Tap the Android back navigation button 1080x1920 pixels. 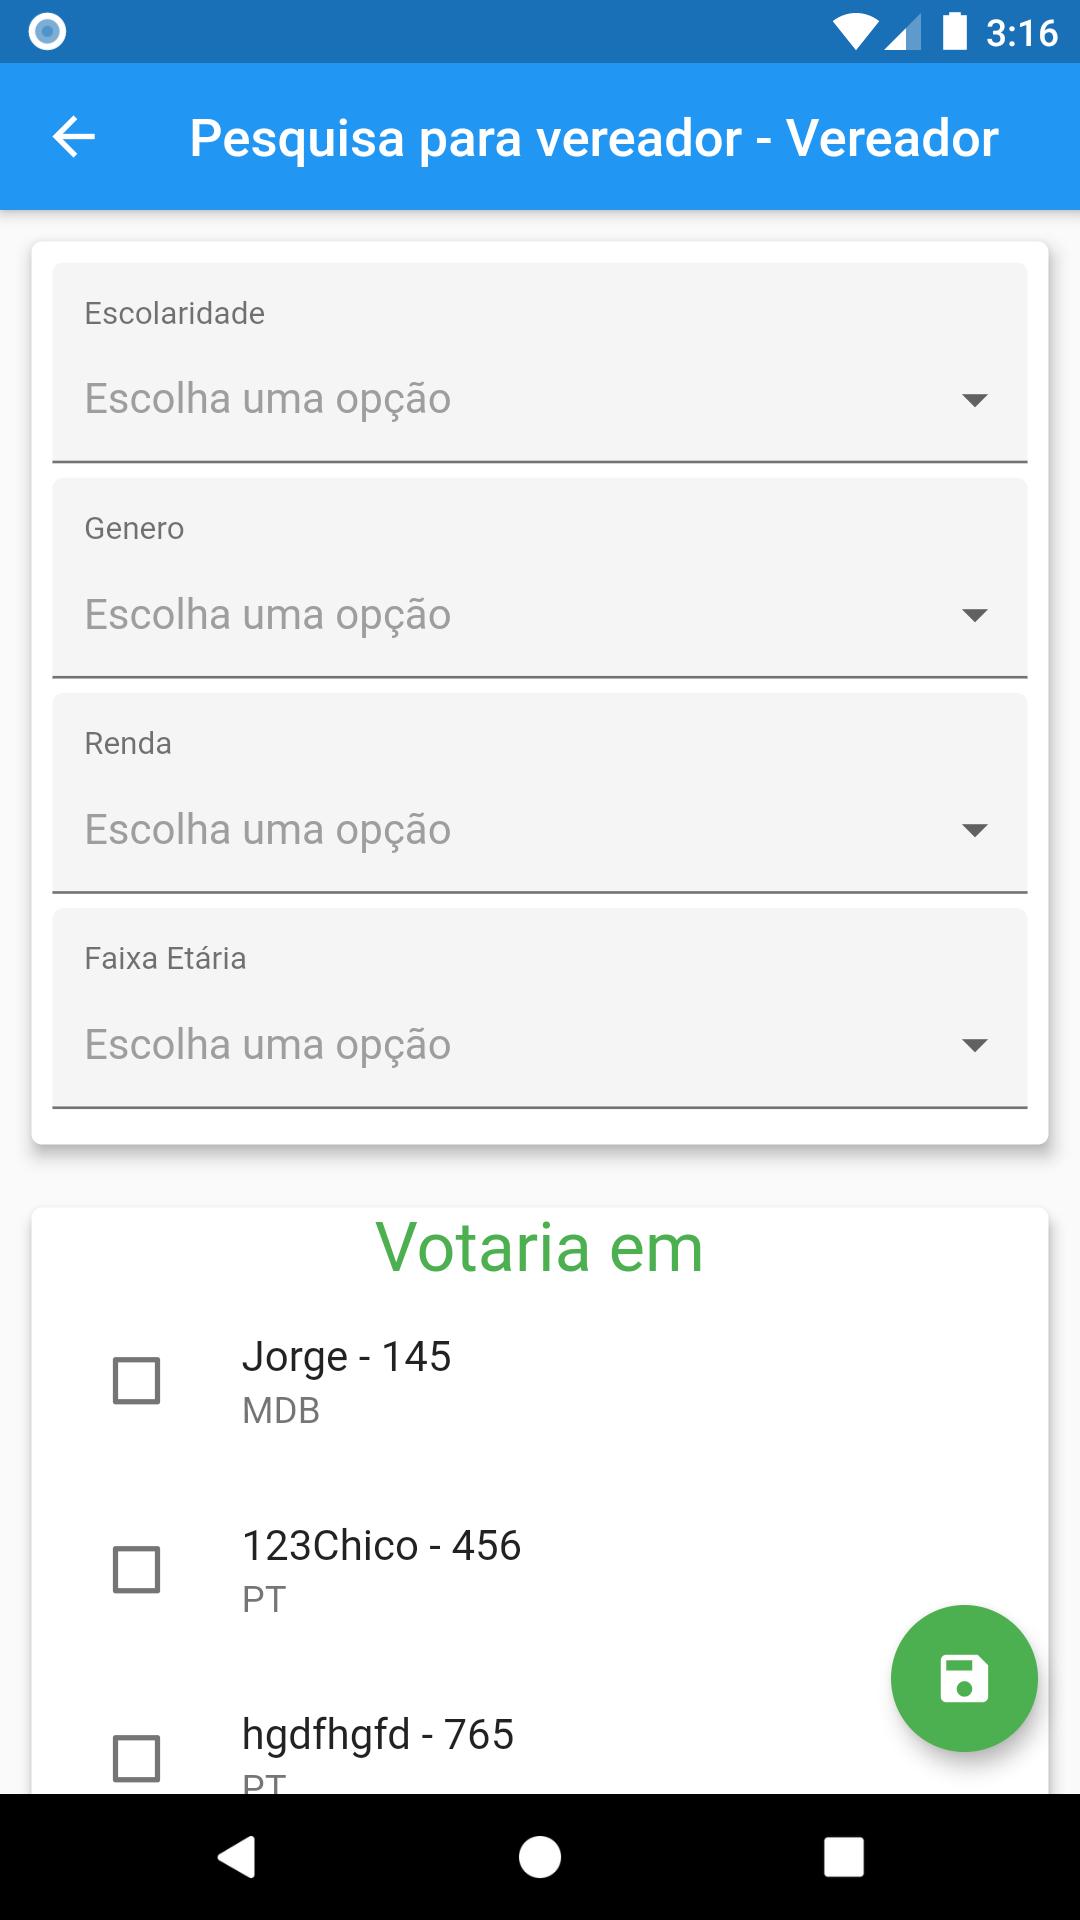pos(237,1857)
